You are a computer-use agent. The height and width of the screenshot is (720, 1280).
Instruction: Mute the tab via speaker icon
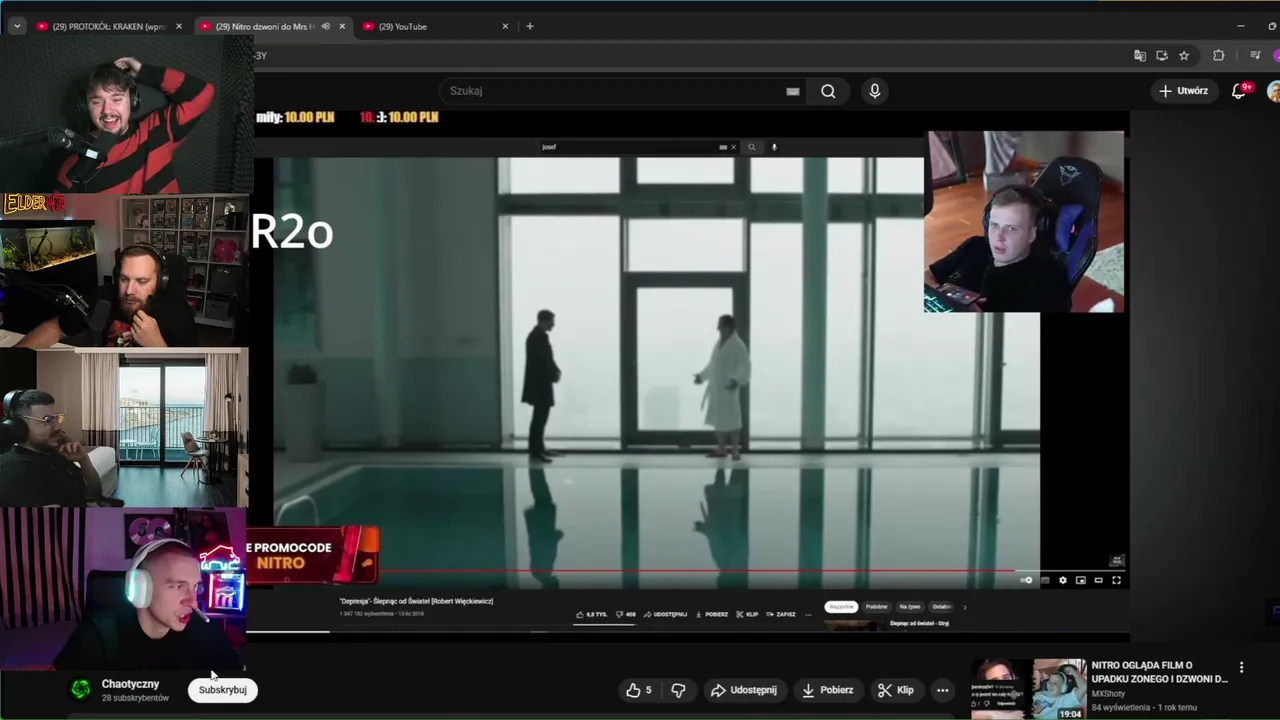pos(325,26)
